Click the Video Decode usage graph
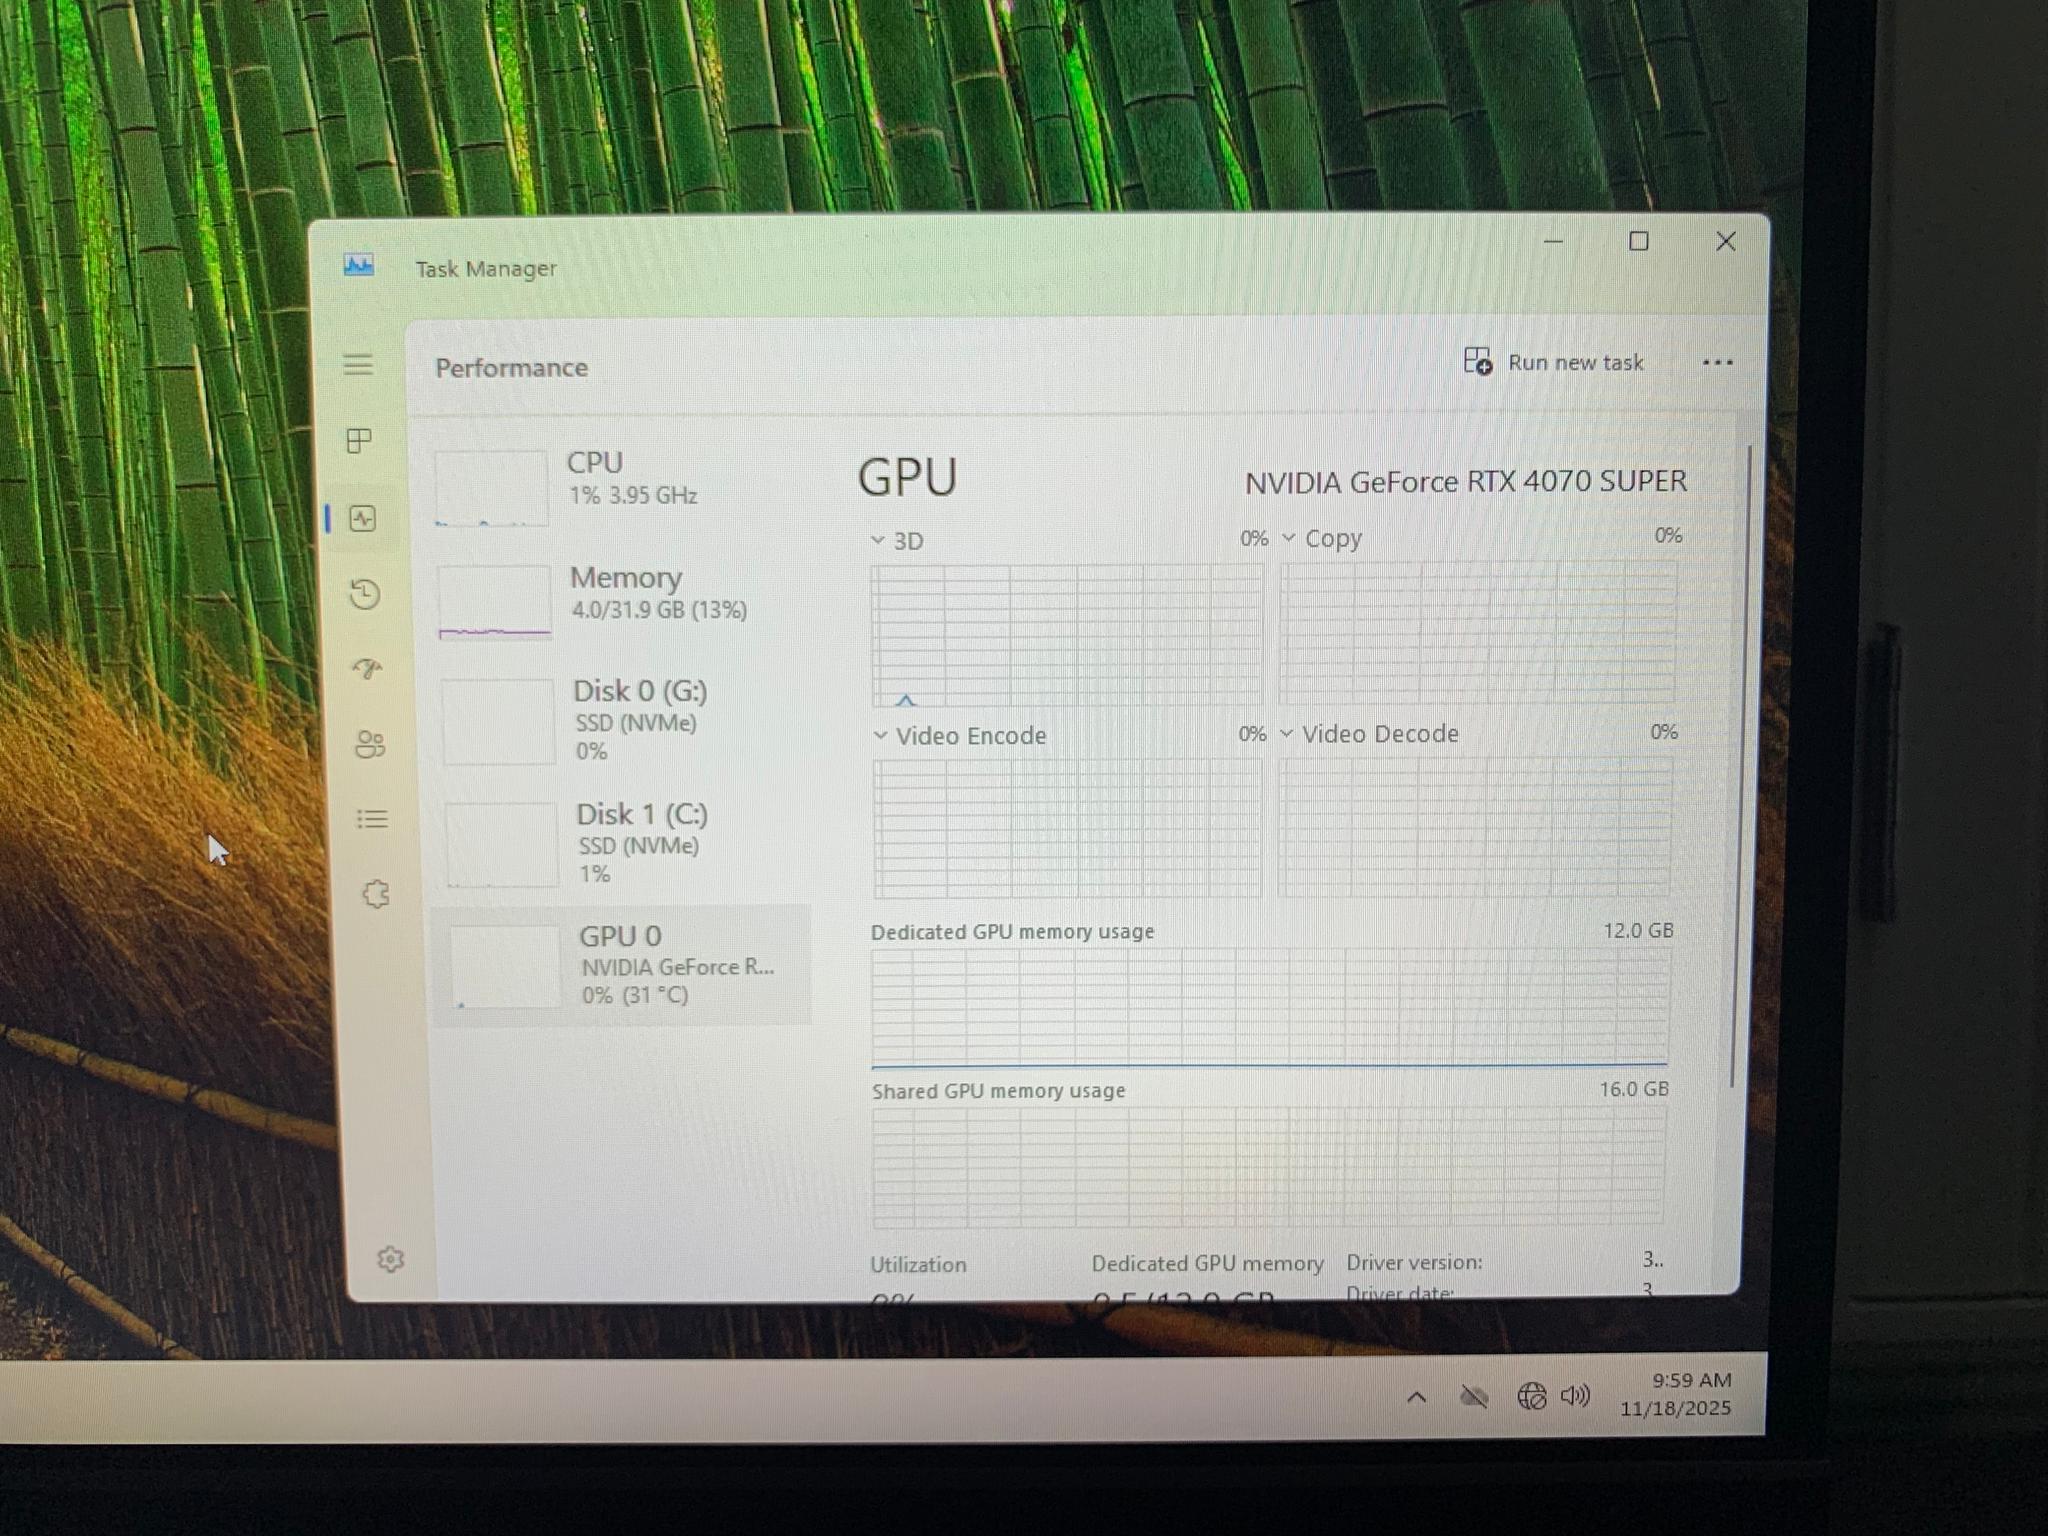 pos(1475,826)
